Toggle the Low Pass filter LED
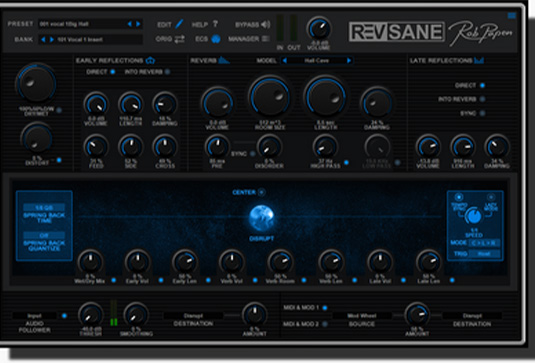The image size is (535, 363). [x=397, y=163]
